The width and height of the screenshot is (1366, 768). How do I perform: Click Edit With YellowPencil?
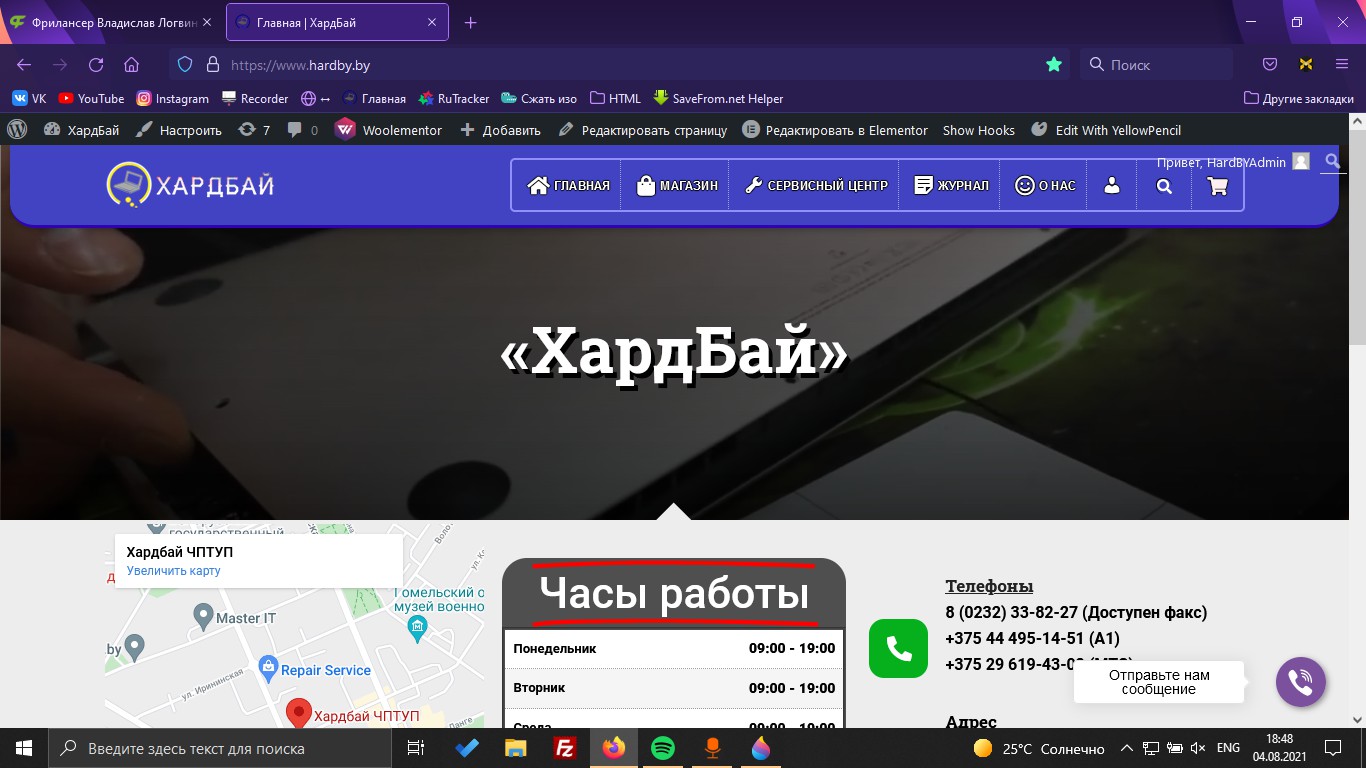coord(1106,130)
